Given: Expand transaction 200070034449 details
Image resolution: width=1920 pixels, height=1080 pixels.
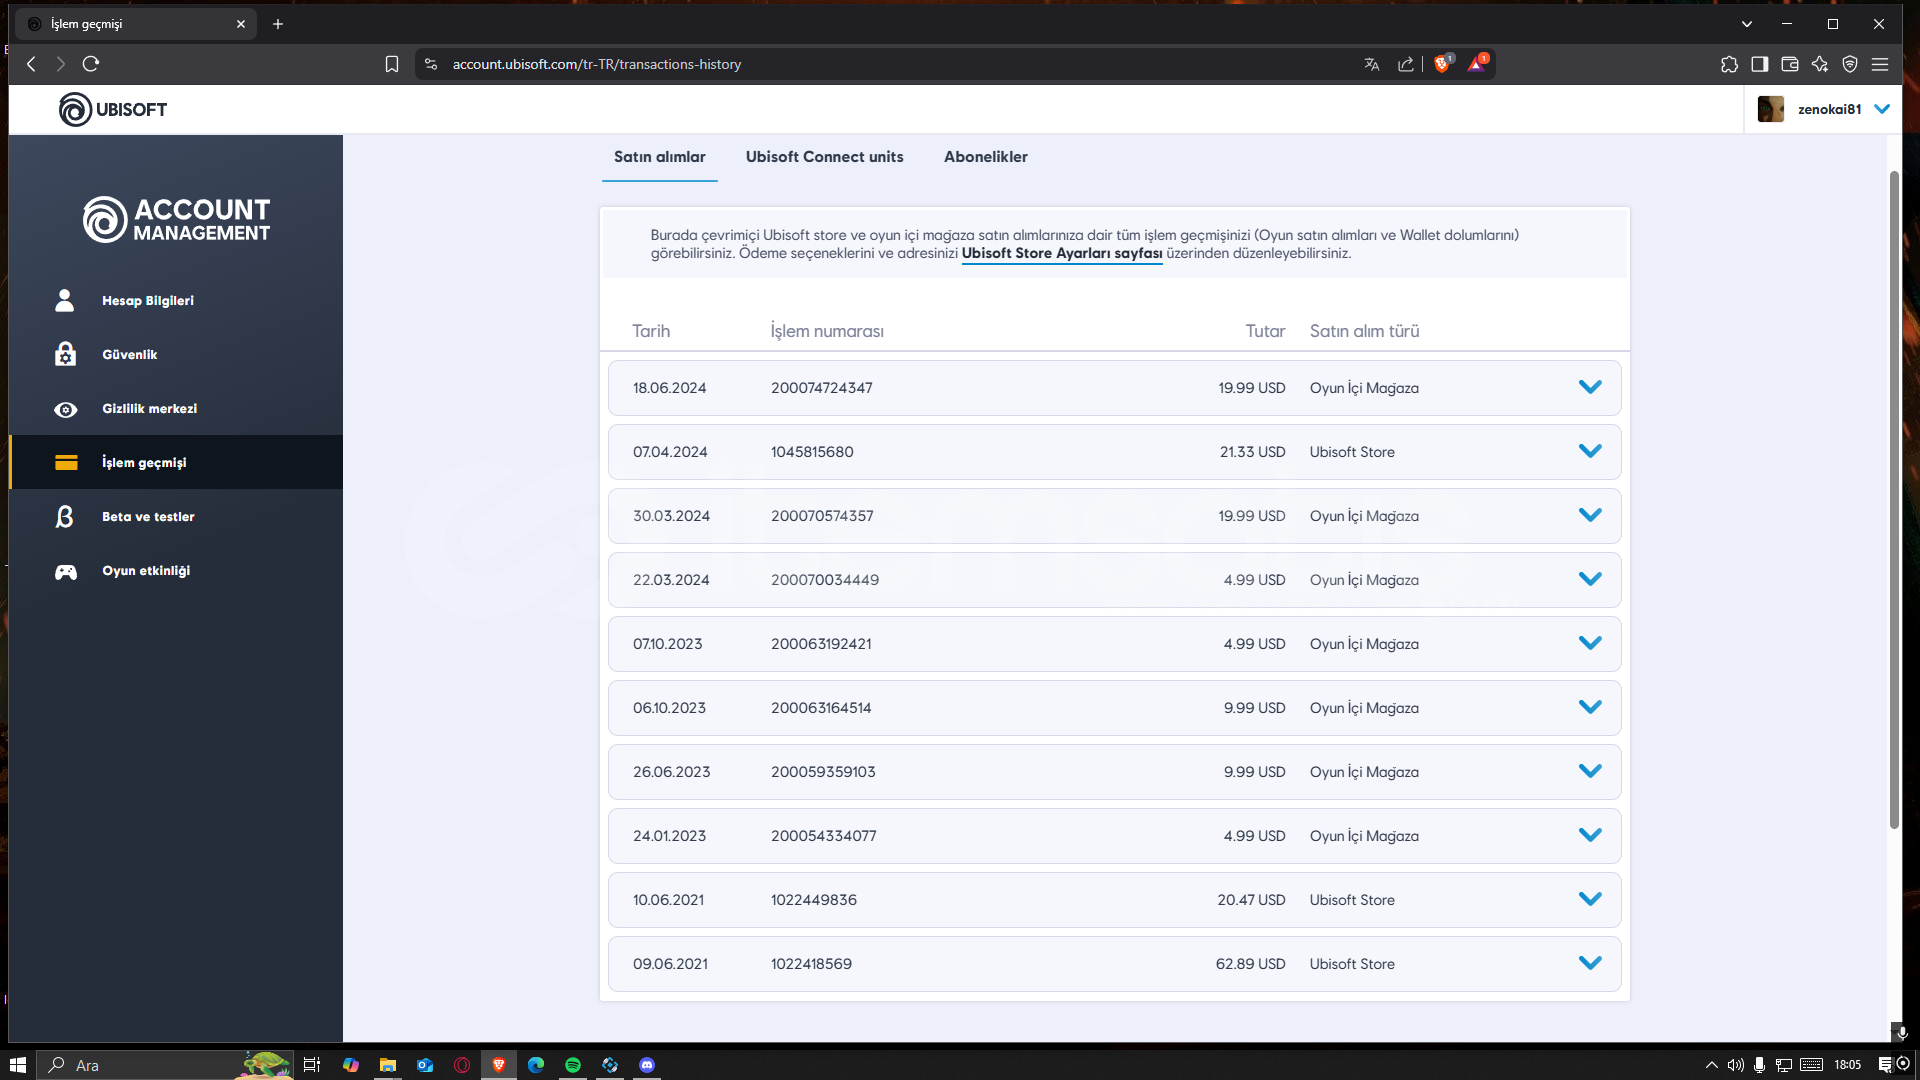Looking at the screenshot, I should pos(1590,579).
